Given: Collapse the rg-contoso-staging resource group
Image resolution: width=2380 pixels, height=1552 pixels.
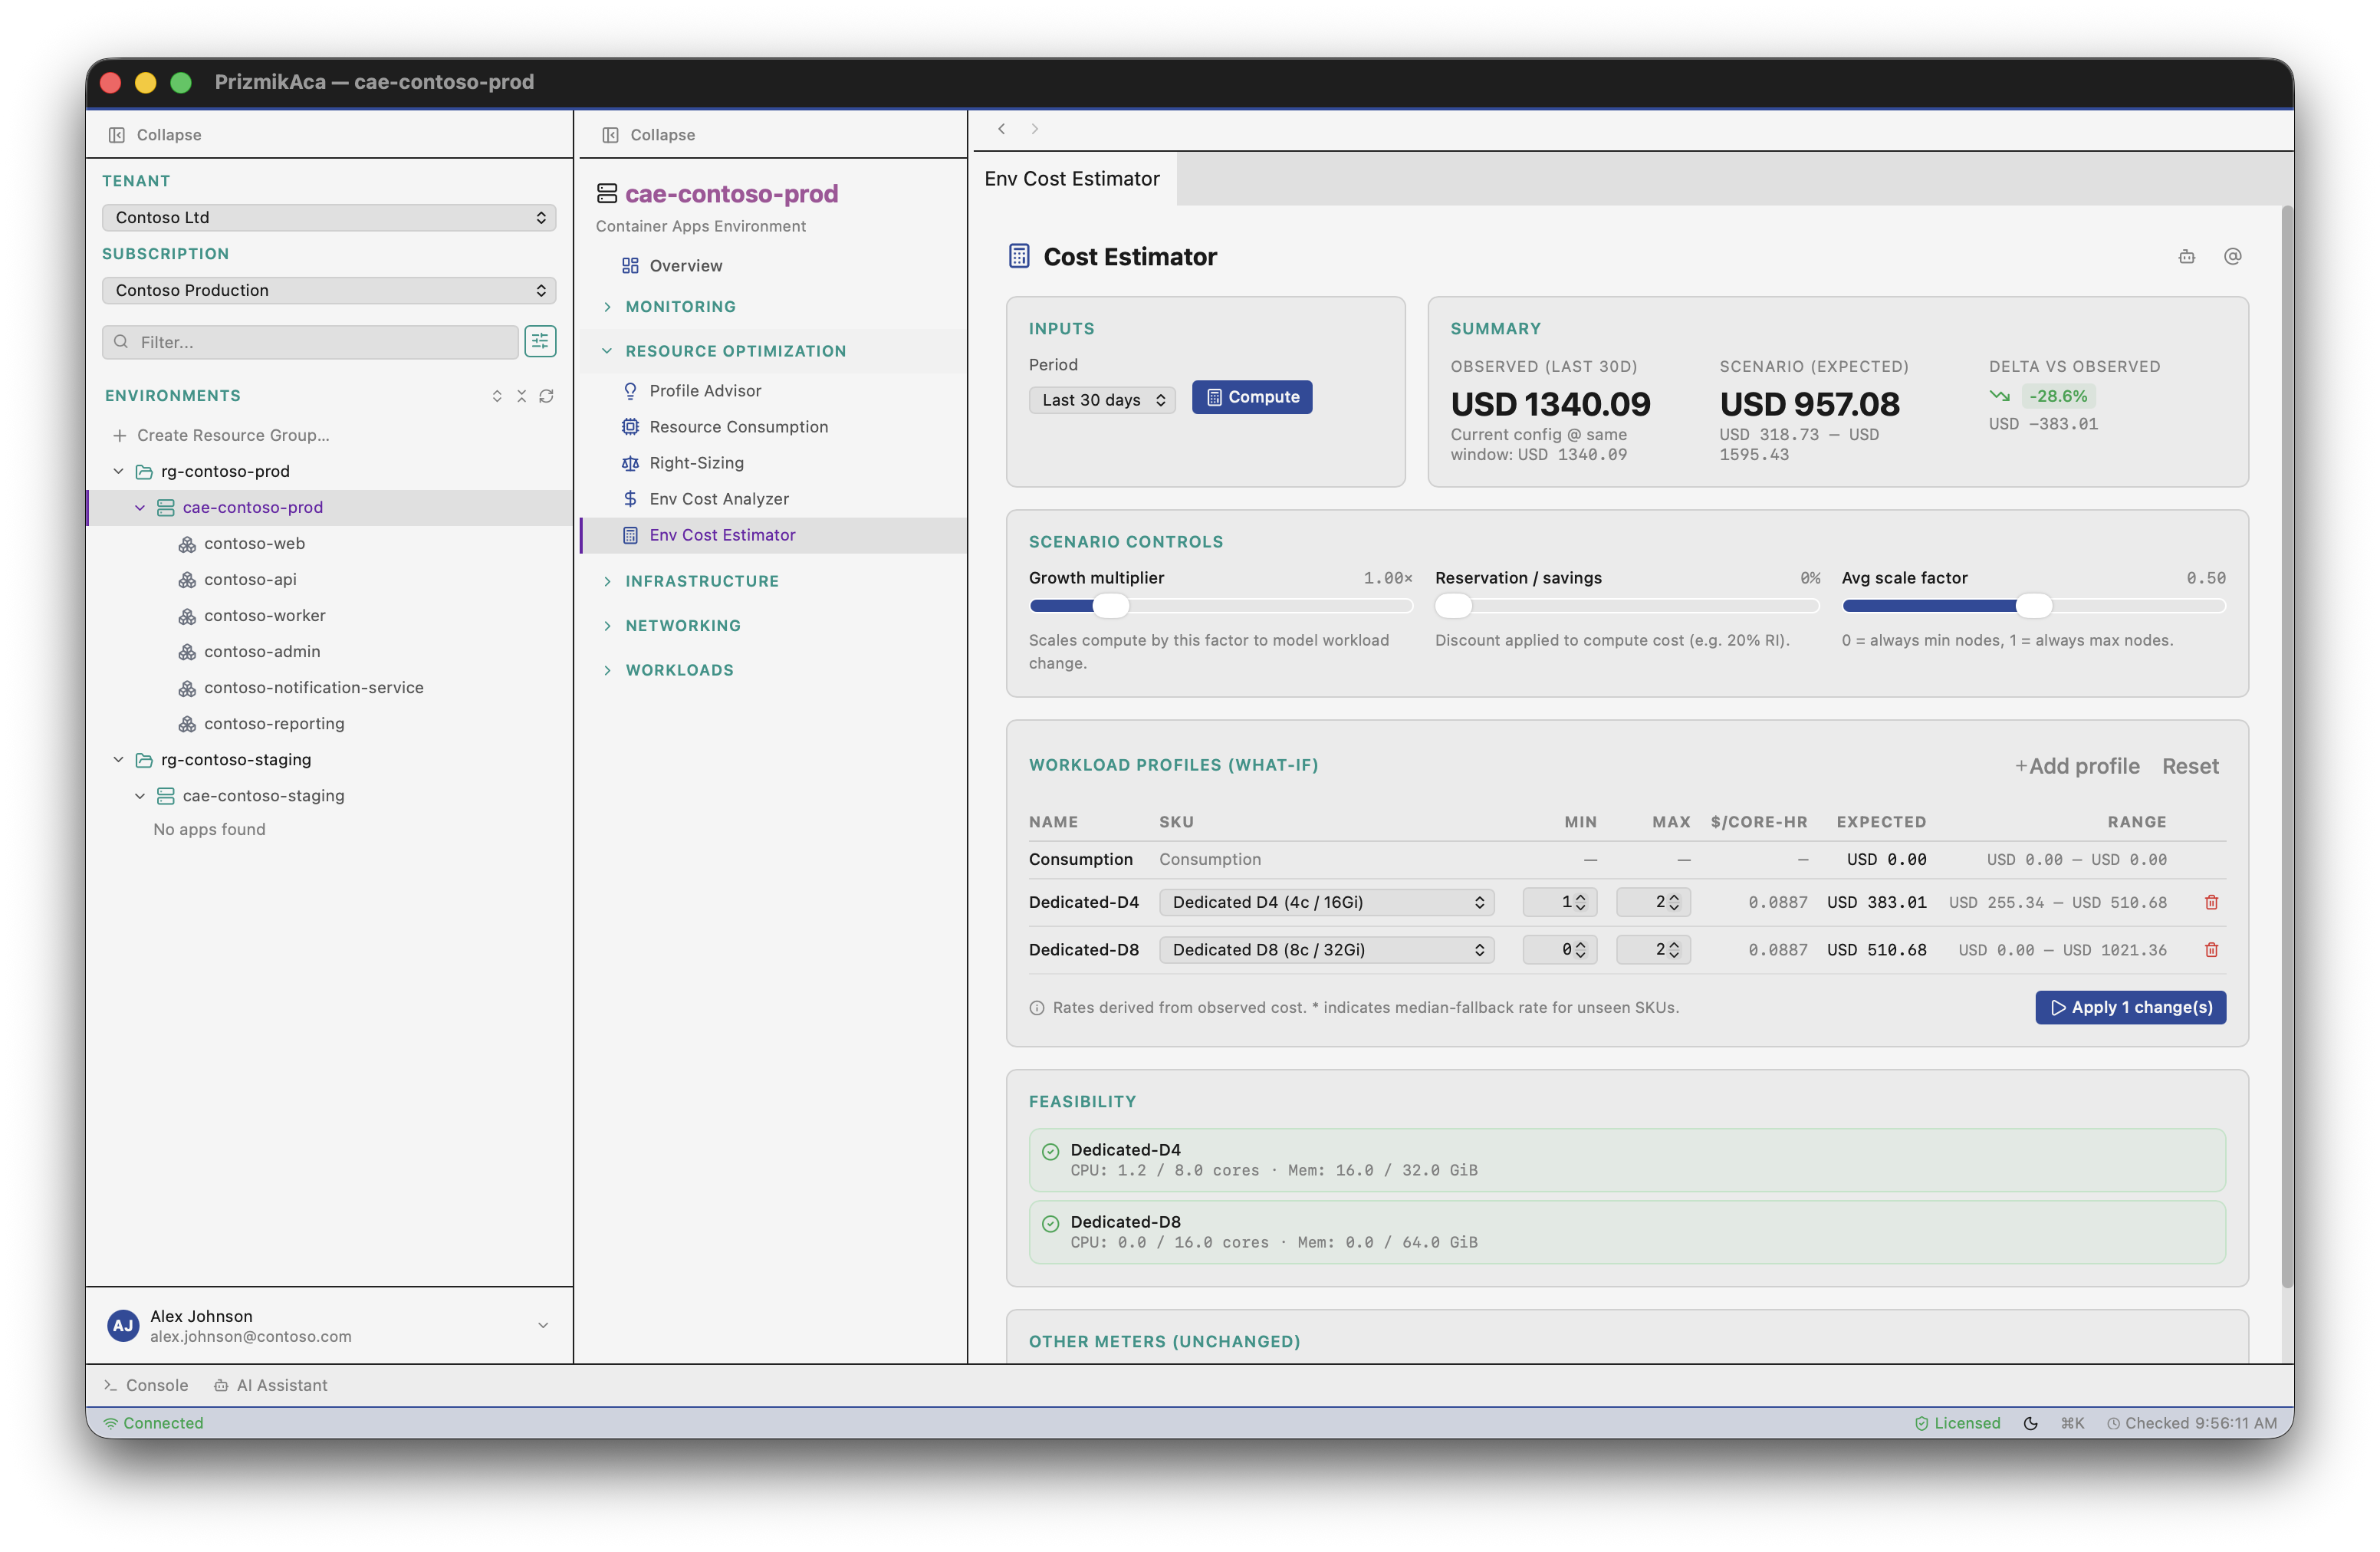Looking at the screenshot, I should (118, 760).
